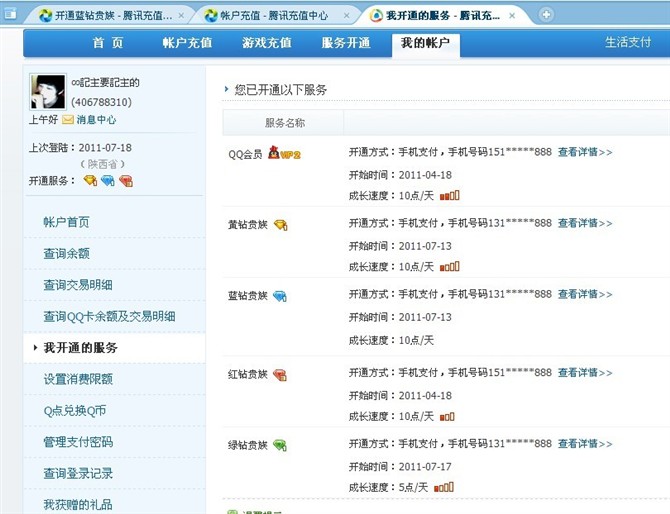The height and width of the screenshot is (514, 670).
Task: Open 游戏充值 in the navigation bar
Action: 267,43
